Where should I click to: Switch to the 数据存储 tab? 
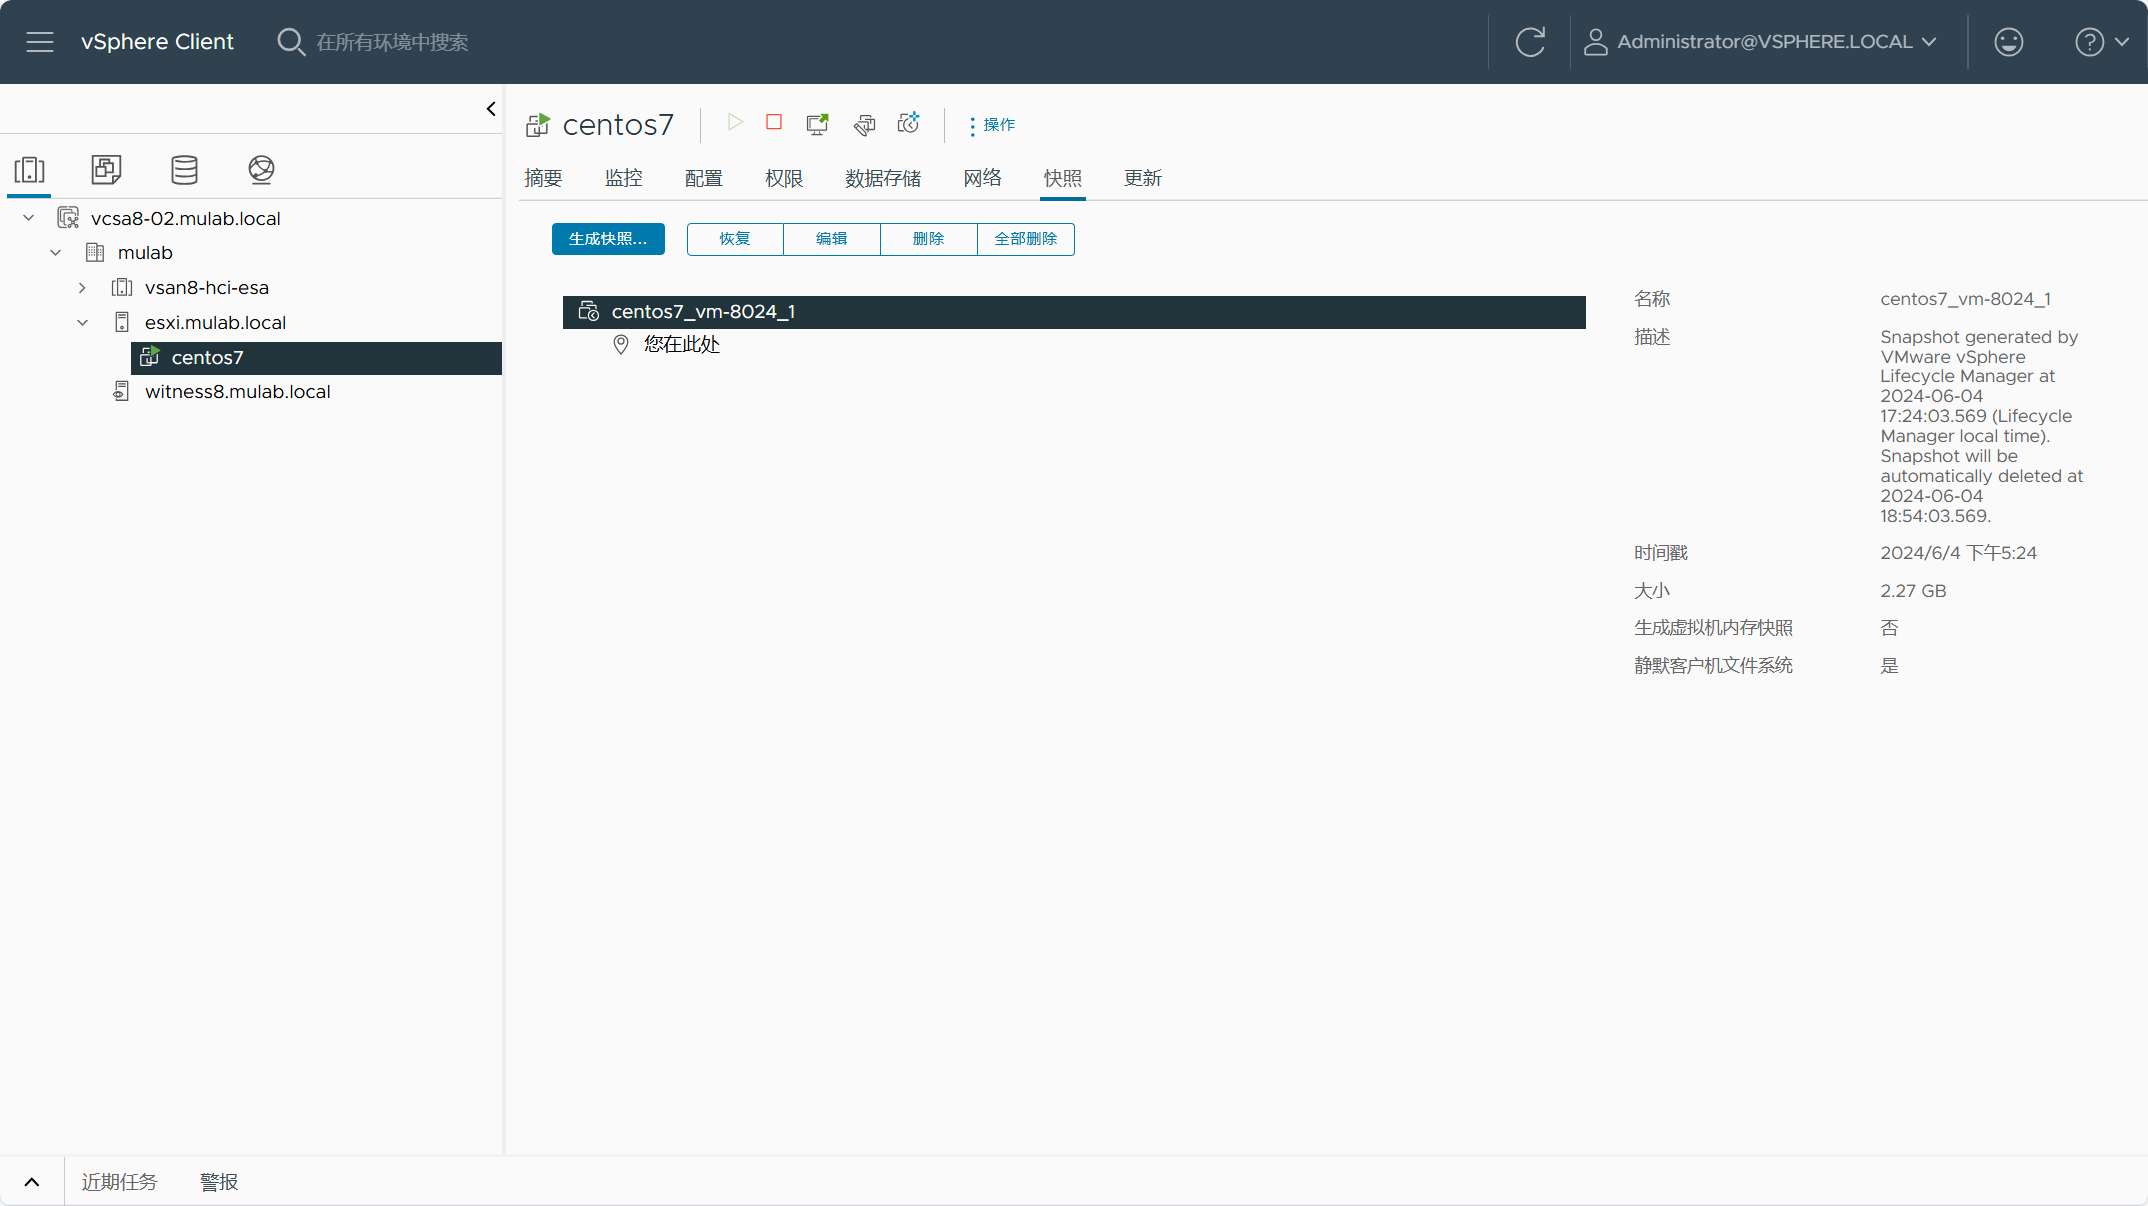883,178
